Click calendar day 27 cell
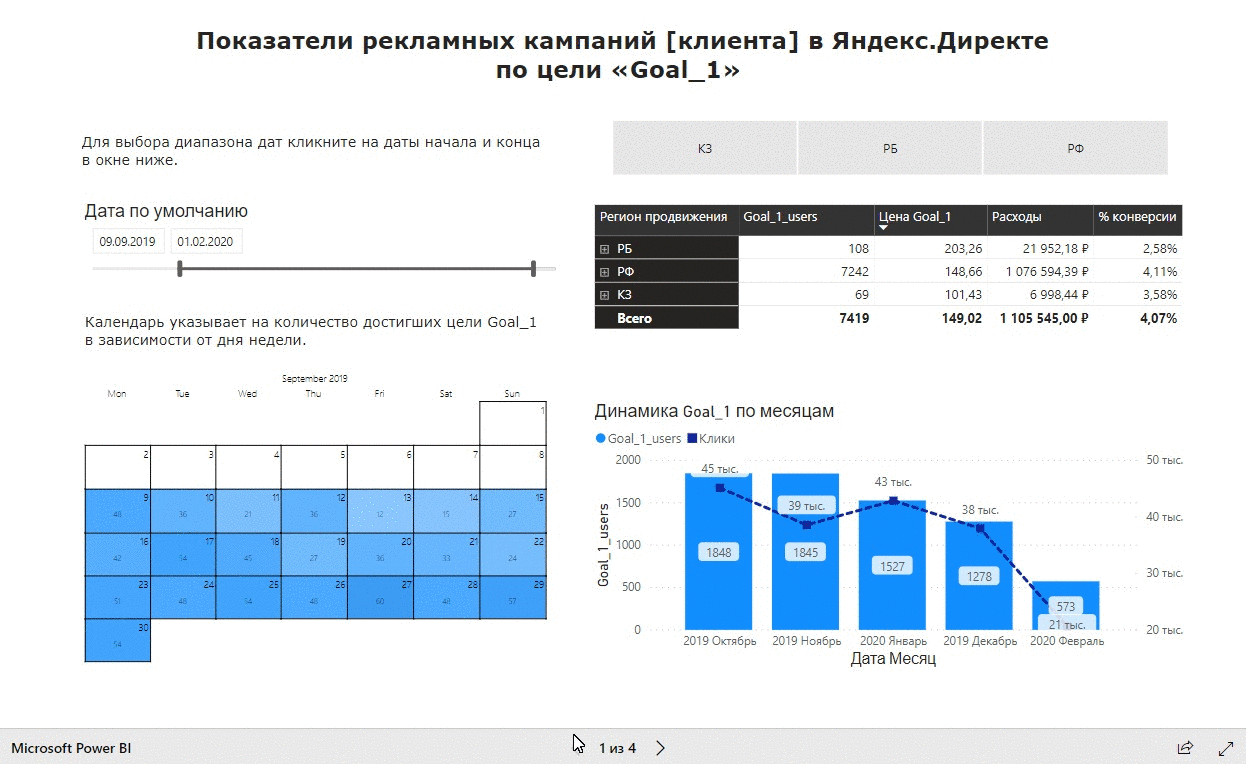Image resolution: width=1246 pixels, height=764 pixels. pos(381,597)
